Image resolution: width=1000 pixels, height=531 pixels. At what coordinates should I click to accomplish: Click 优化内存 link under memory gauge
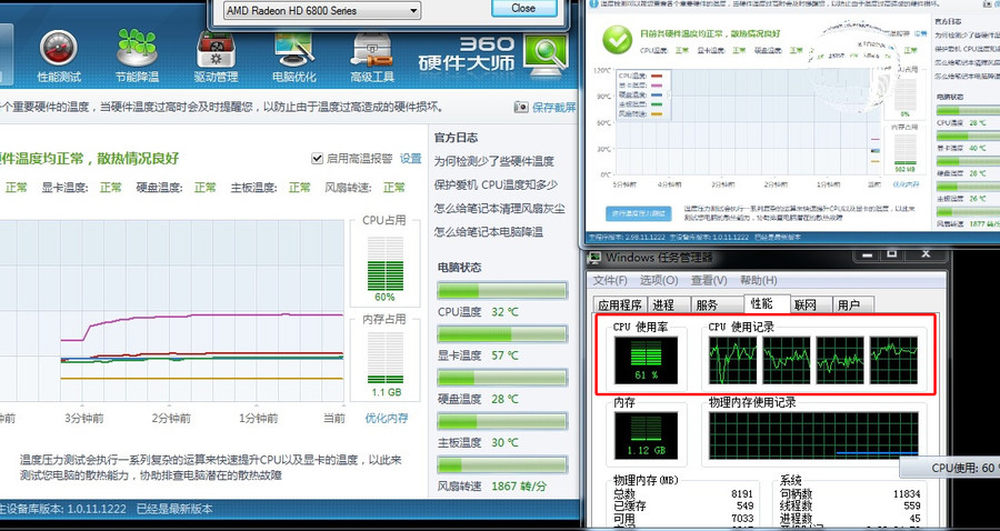point(386,418)
